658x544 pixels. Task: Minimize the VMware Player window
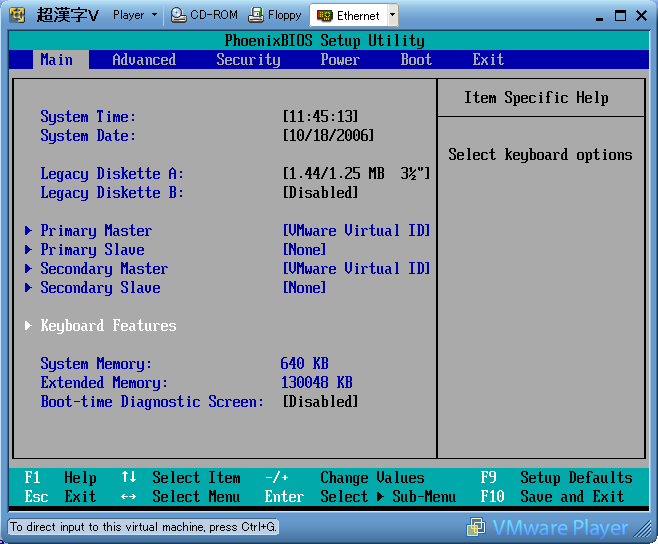pos(597,15)
